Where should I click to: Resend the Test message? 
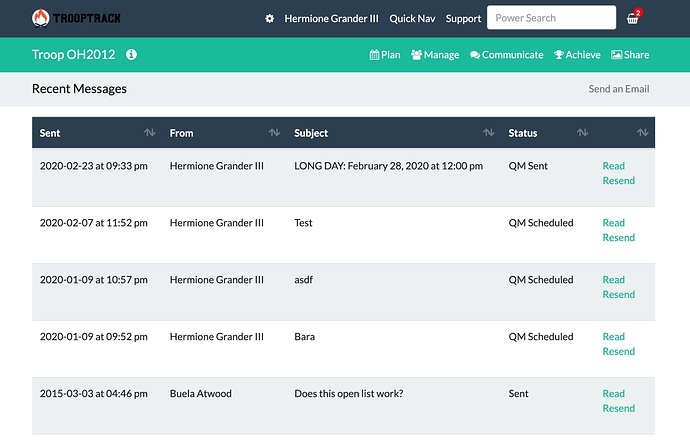[618, 238]
